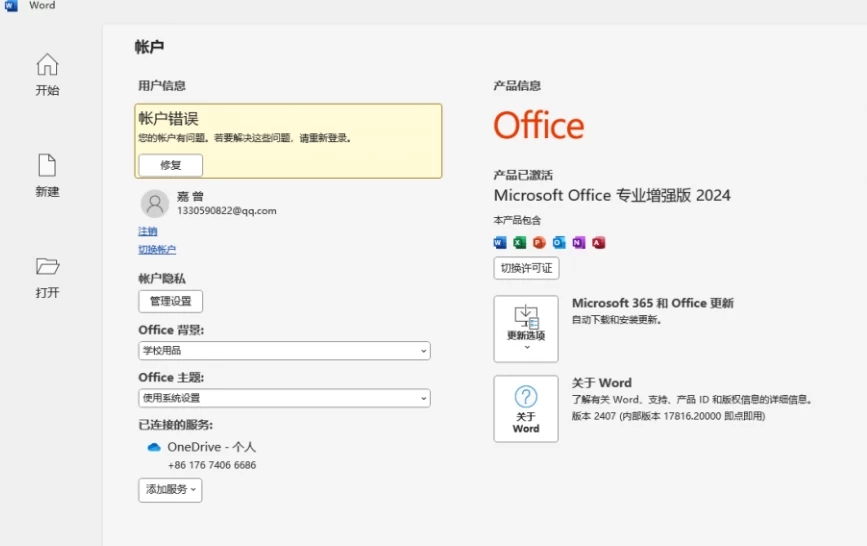Screen dimensions: 867x546
Task: Click the Microsoft 365 和 Office 更新 heading
Action: click(x=652, y=303)
